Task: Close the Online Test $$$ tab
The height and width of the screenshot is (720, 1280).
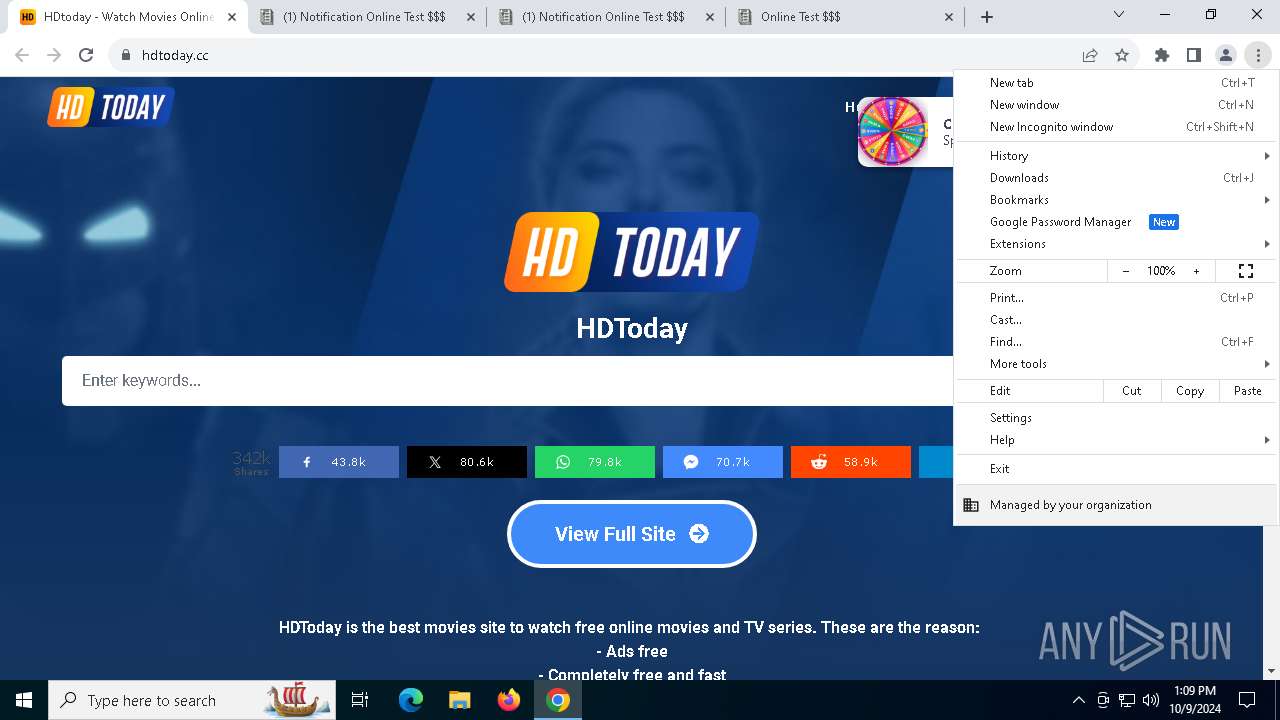Action: click(949, 17)
